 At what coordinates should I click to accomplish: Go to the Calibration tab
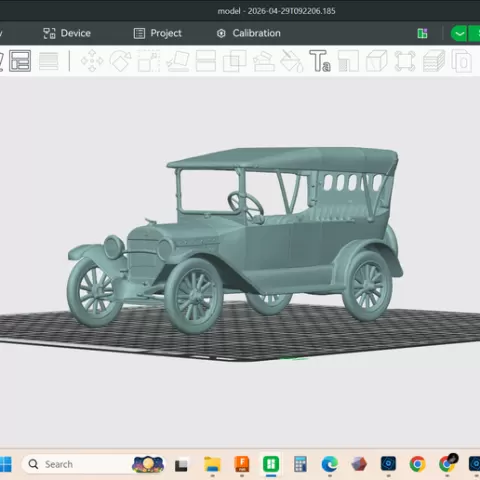tap(249, 33)
